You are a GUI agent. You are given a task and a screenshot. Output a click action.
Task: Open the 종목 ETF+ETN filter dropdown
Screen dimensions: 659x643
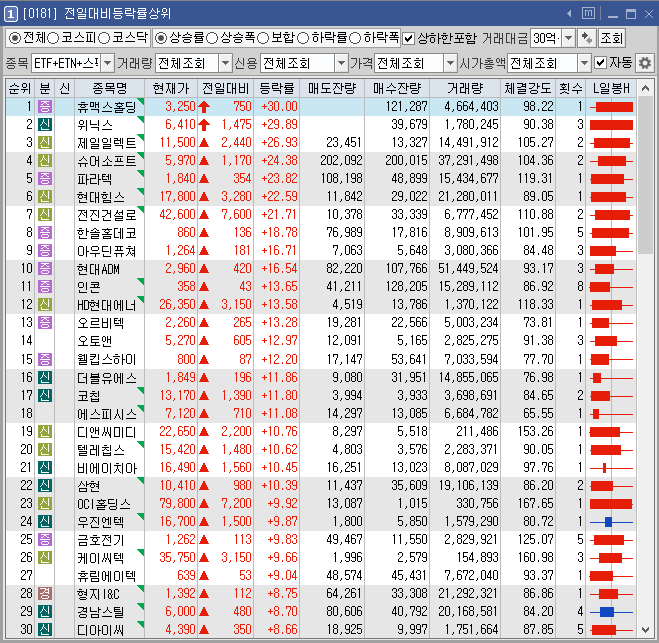[108, 63]
